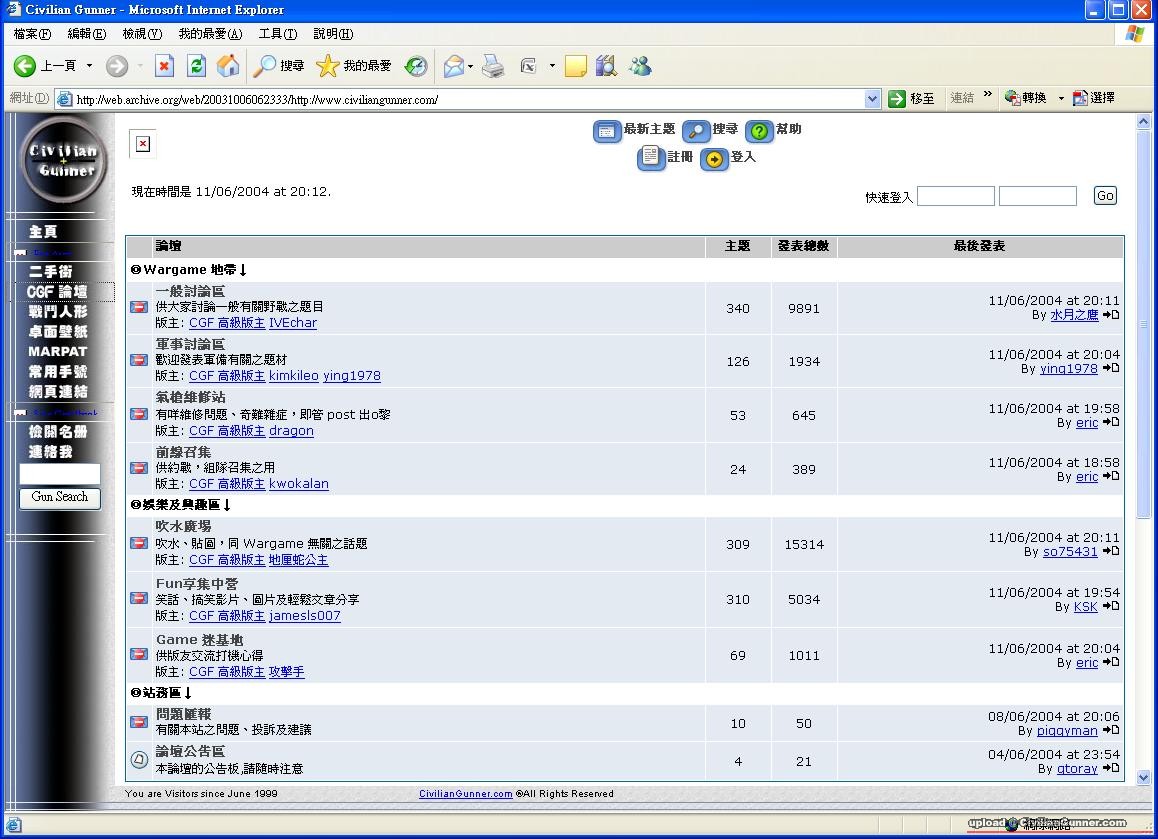
Task: Click the Refresh page icon
Action: [x=196, y=66]
